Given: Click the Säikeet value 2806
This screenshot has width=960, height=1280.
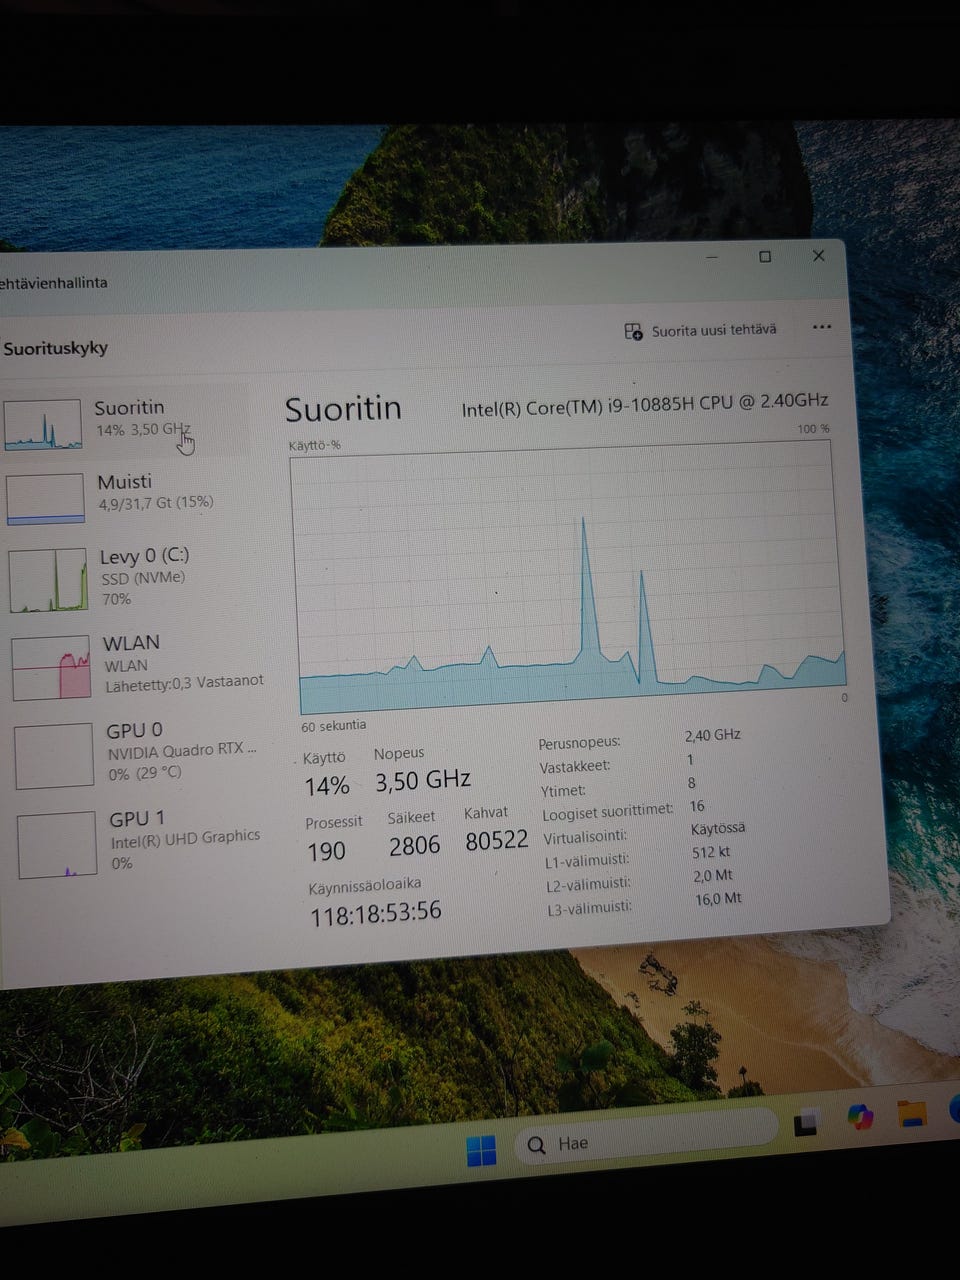Looking at the screenshot, I should (x=414, y=846).
